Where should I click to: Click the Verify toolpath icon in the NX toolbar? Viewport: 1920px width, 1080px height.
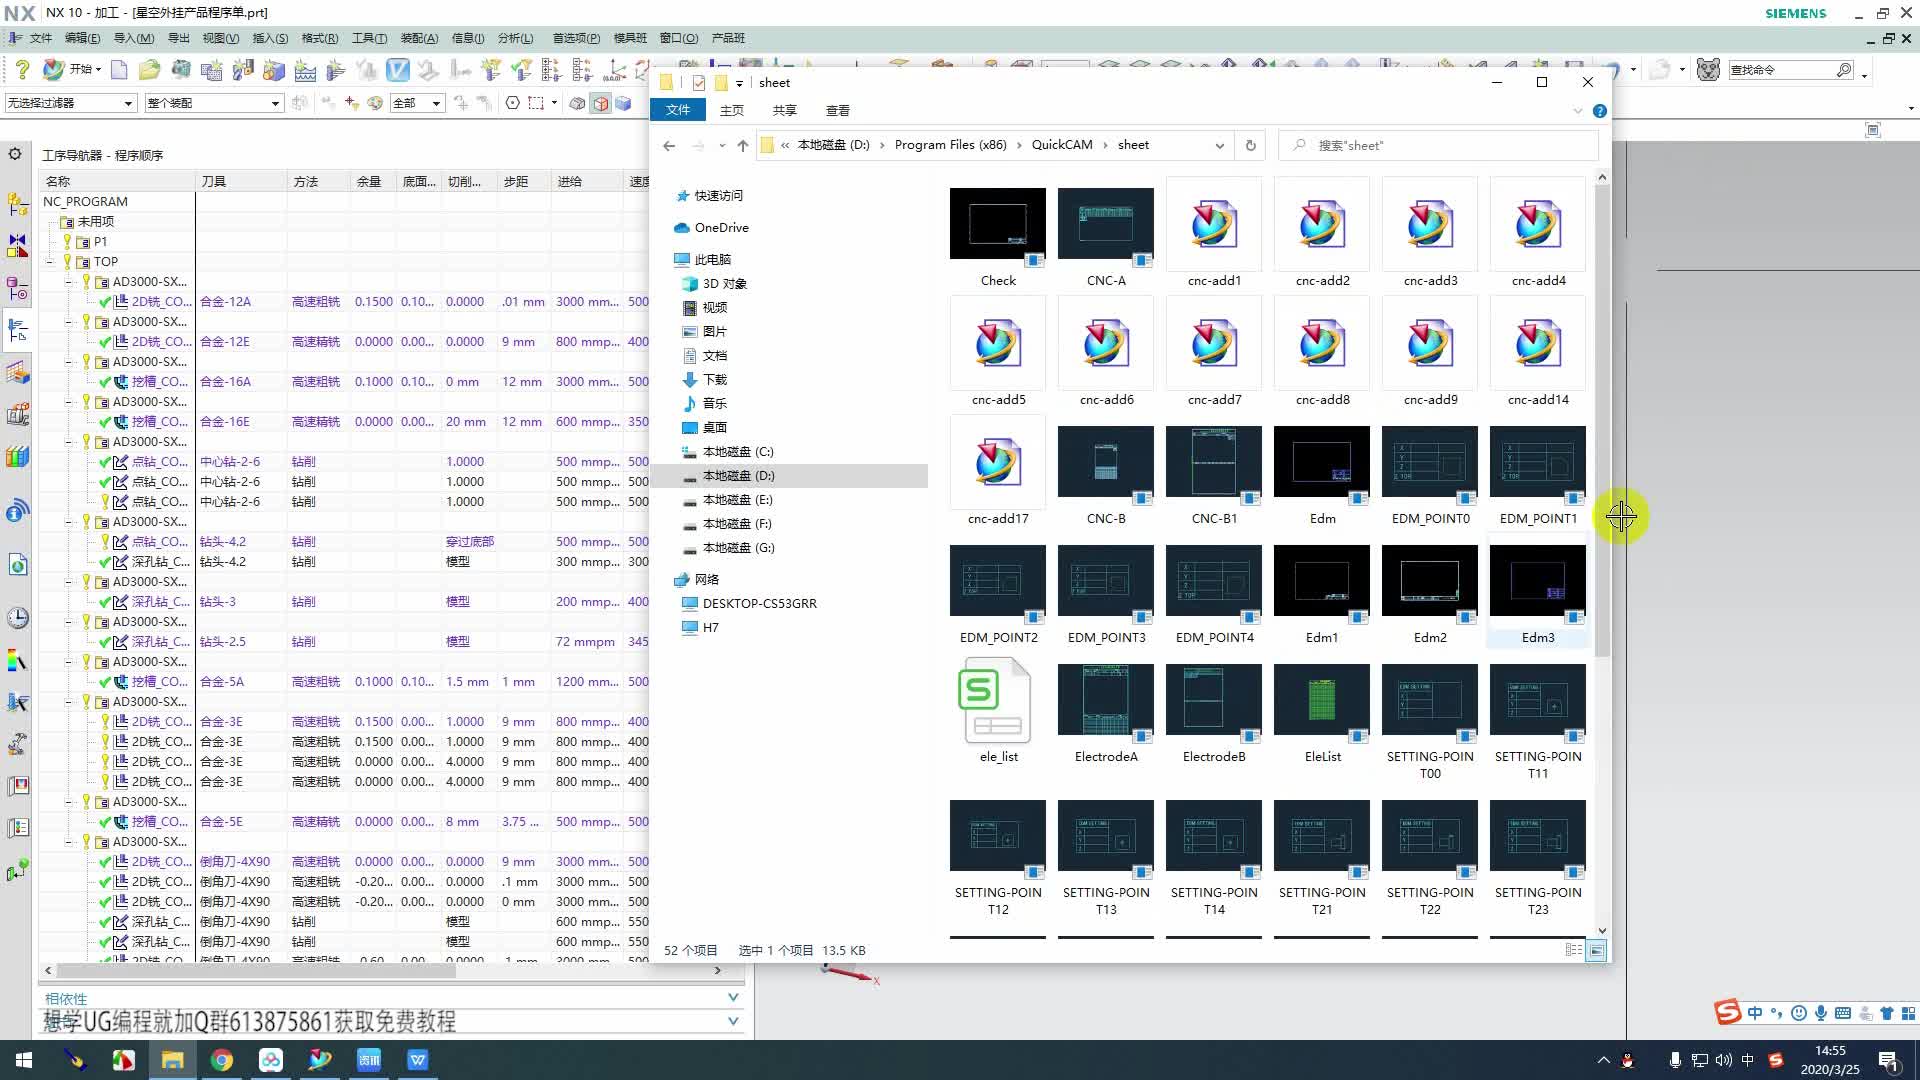pyautogui.click(x=398, y=70)
